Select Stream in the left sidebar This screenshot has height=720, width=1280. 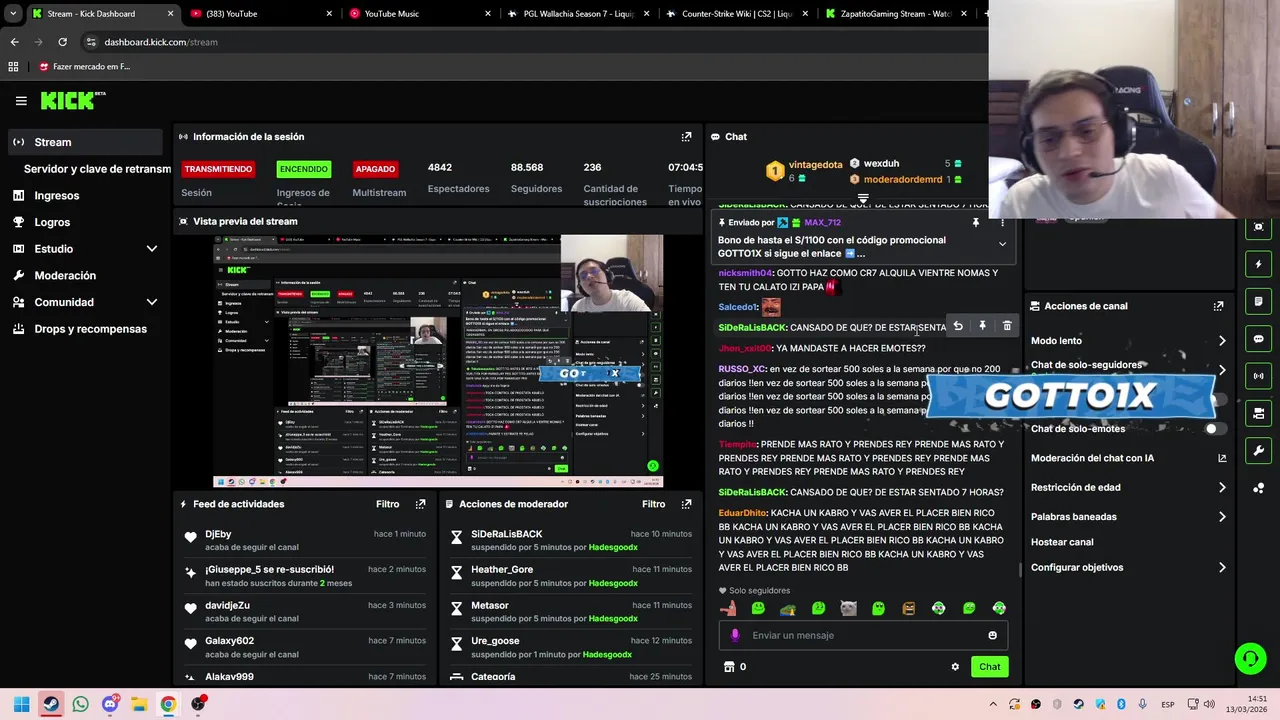pyautogui.click(x=85, y=142)
